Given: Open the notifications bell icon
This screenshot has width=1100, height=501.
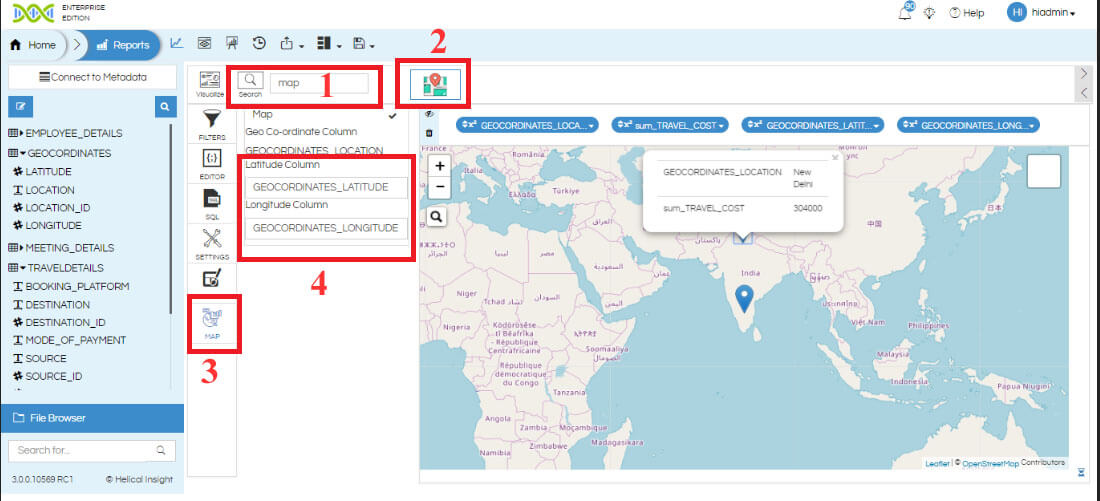Looking at the screenshot, I should tap(906, 12).
